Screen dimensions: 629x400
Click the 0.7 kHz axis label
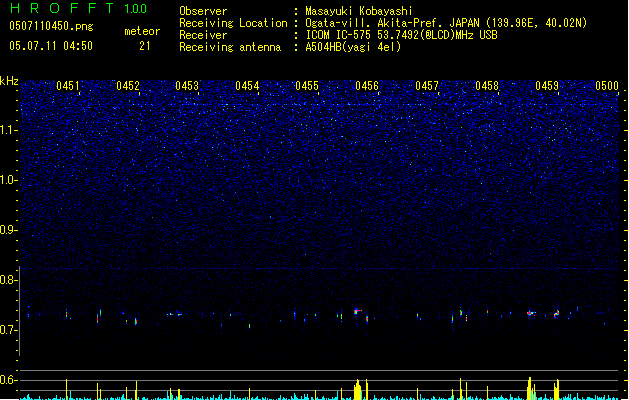click(x=8, y=330)
